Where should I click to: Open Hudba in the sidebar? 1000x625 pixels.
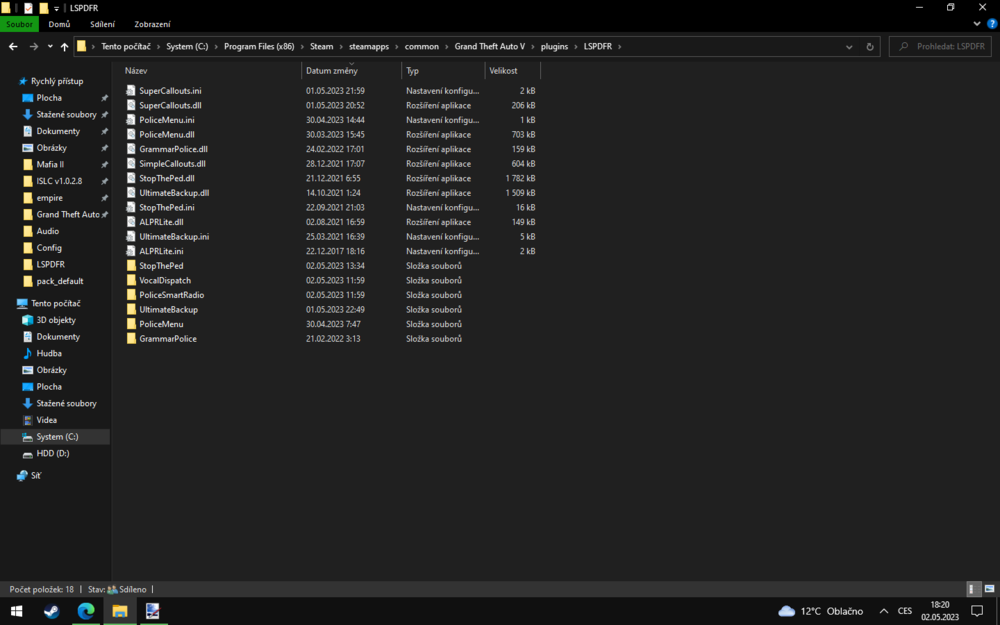[48, 353]
